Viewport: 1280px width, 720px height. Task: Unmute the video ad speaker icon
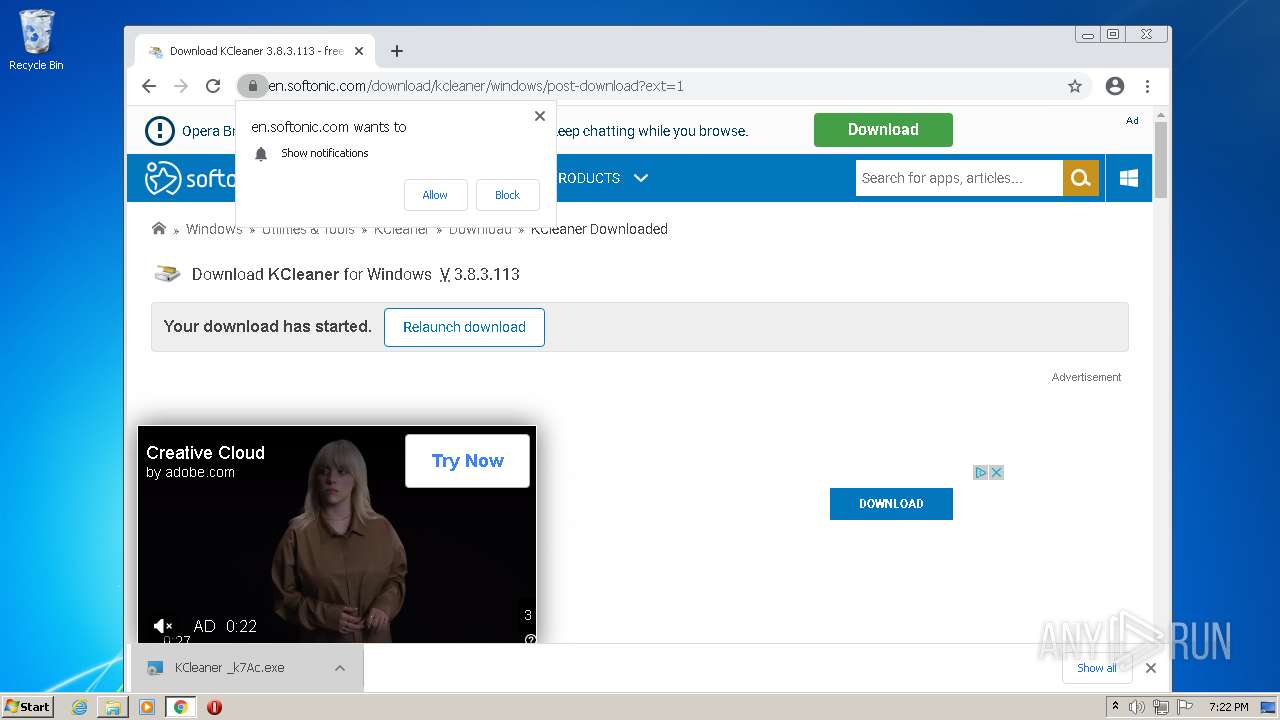163,626
